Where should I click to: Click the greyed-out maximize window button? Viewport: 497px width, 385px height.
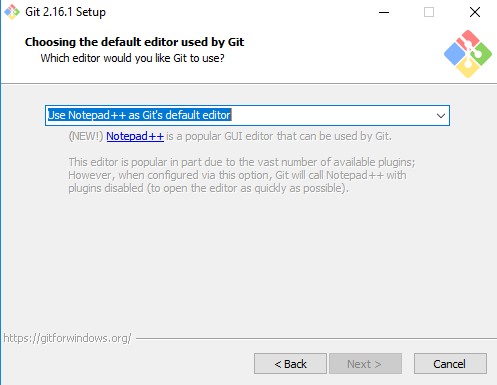pos(429,12)
